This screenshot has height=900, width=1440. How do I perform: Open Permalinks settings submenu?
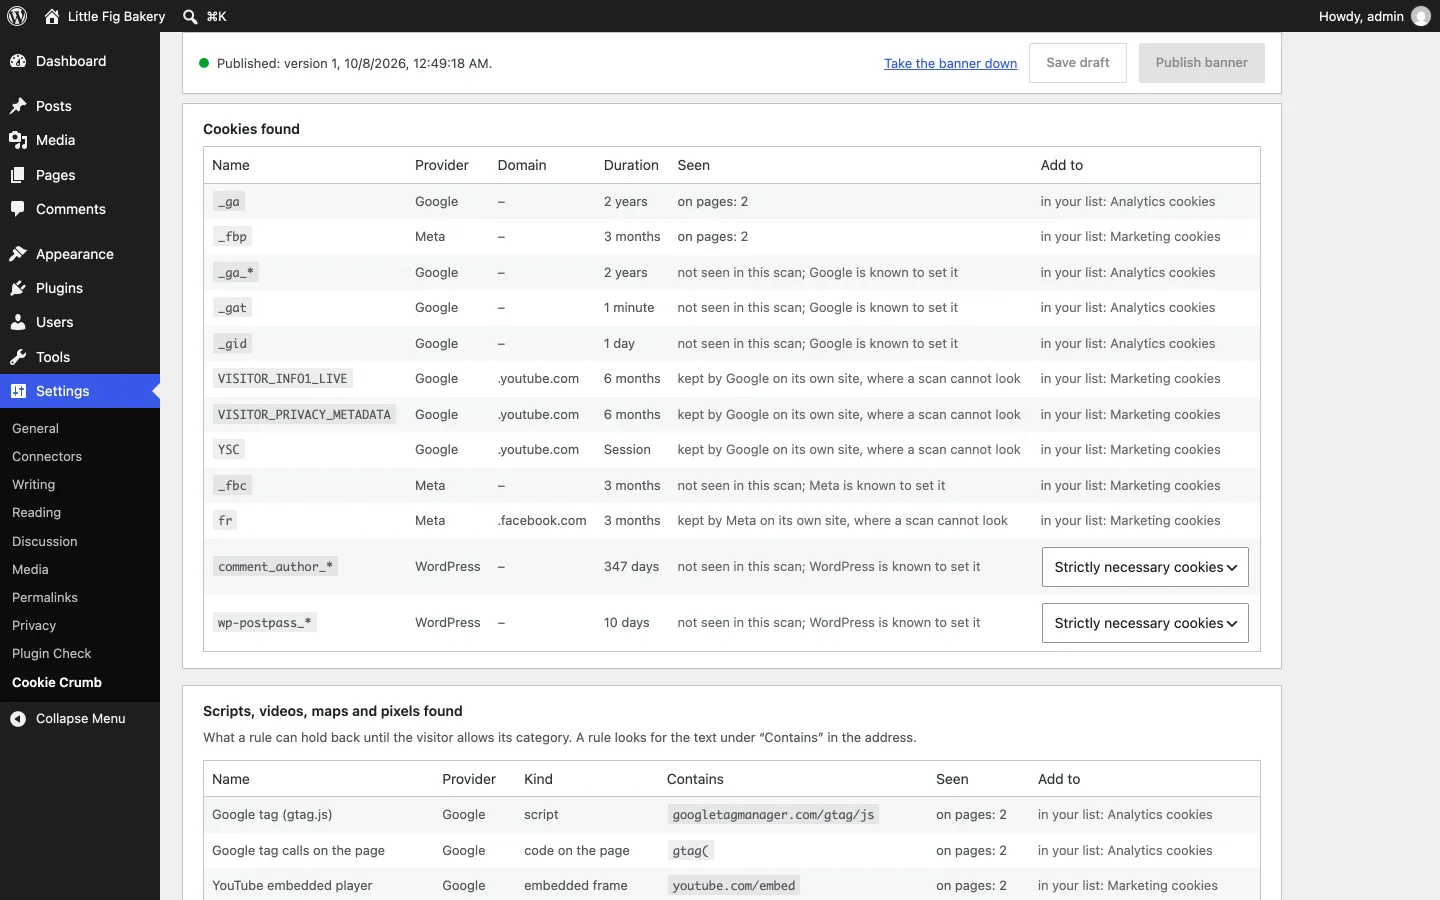coord(45,597)
